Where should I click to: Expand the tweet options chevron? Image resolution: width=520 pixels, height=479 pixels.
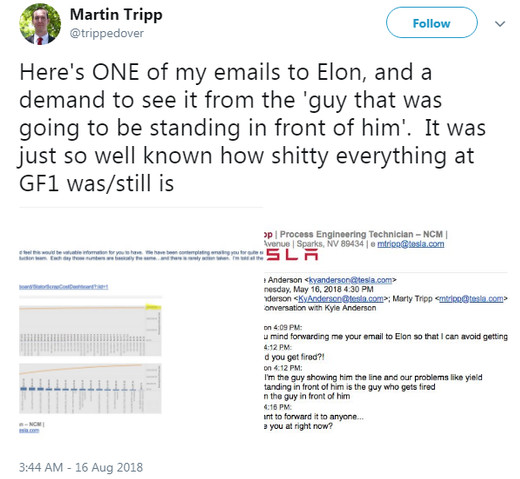click(x=500, y=24)
